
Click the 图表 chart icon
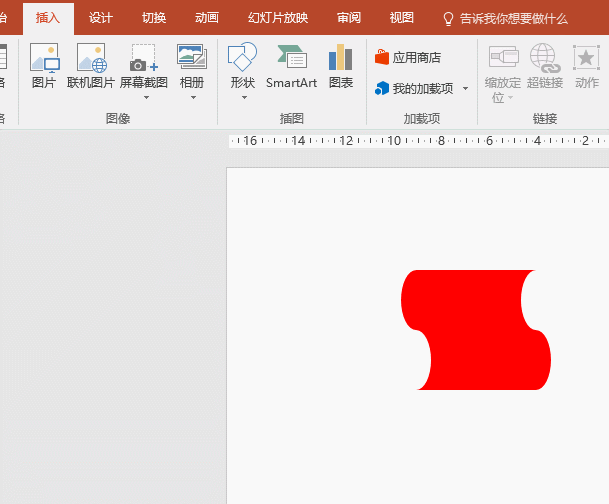[341, 57]
